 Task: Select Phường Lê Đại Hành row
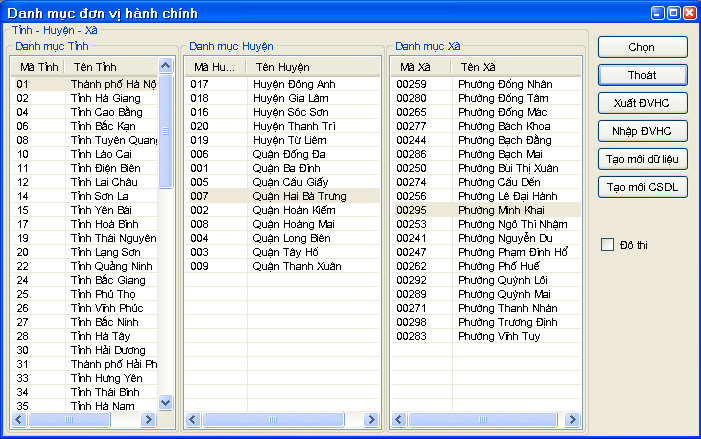point(486,196)
